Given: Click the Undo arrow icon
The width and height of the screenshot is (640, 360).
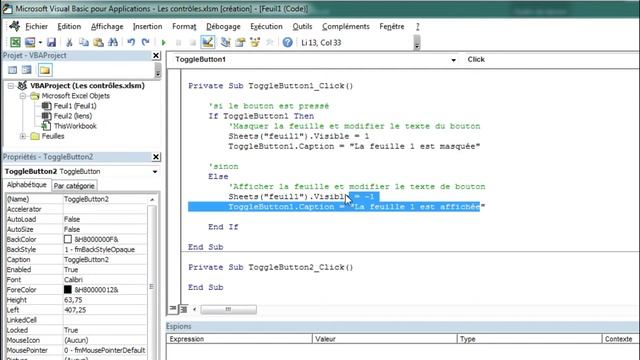Looking at the screenshot, I should coord(131,42).
